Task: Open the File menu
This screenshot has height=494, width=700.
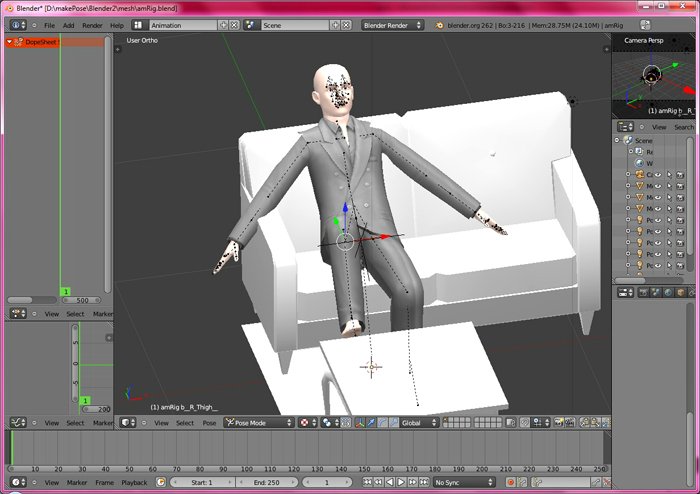Action: click(49, 25)
